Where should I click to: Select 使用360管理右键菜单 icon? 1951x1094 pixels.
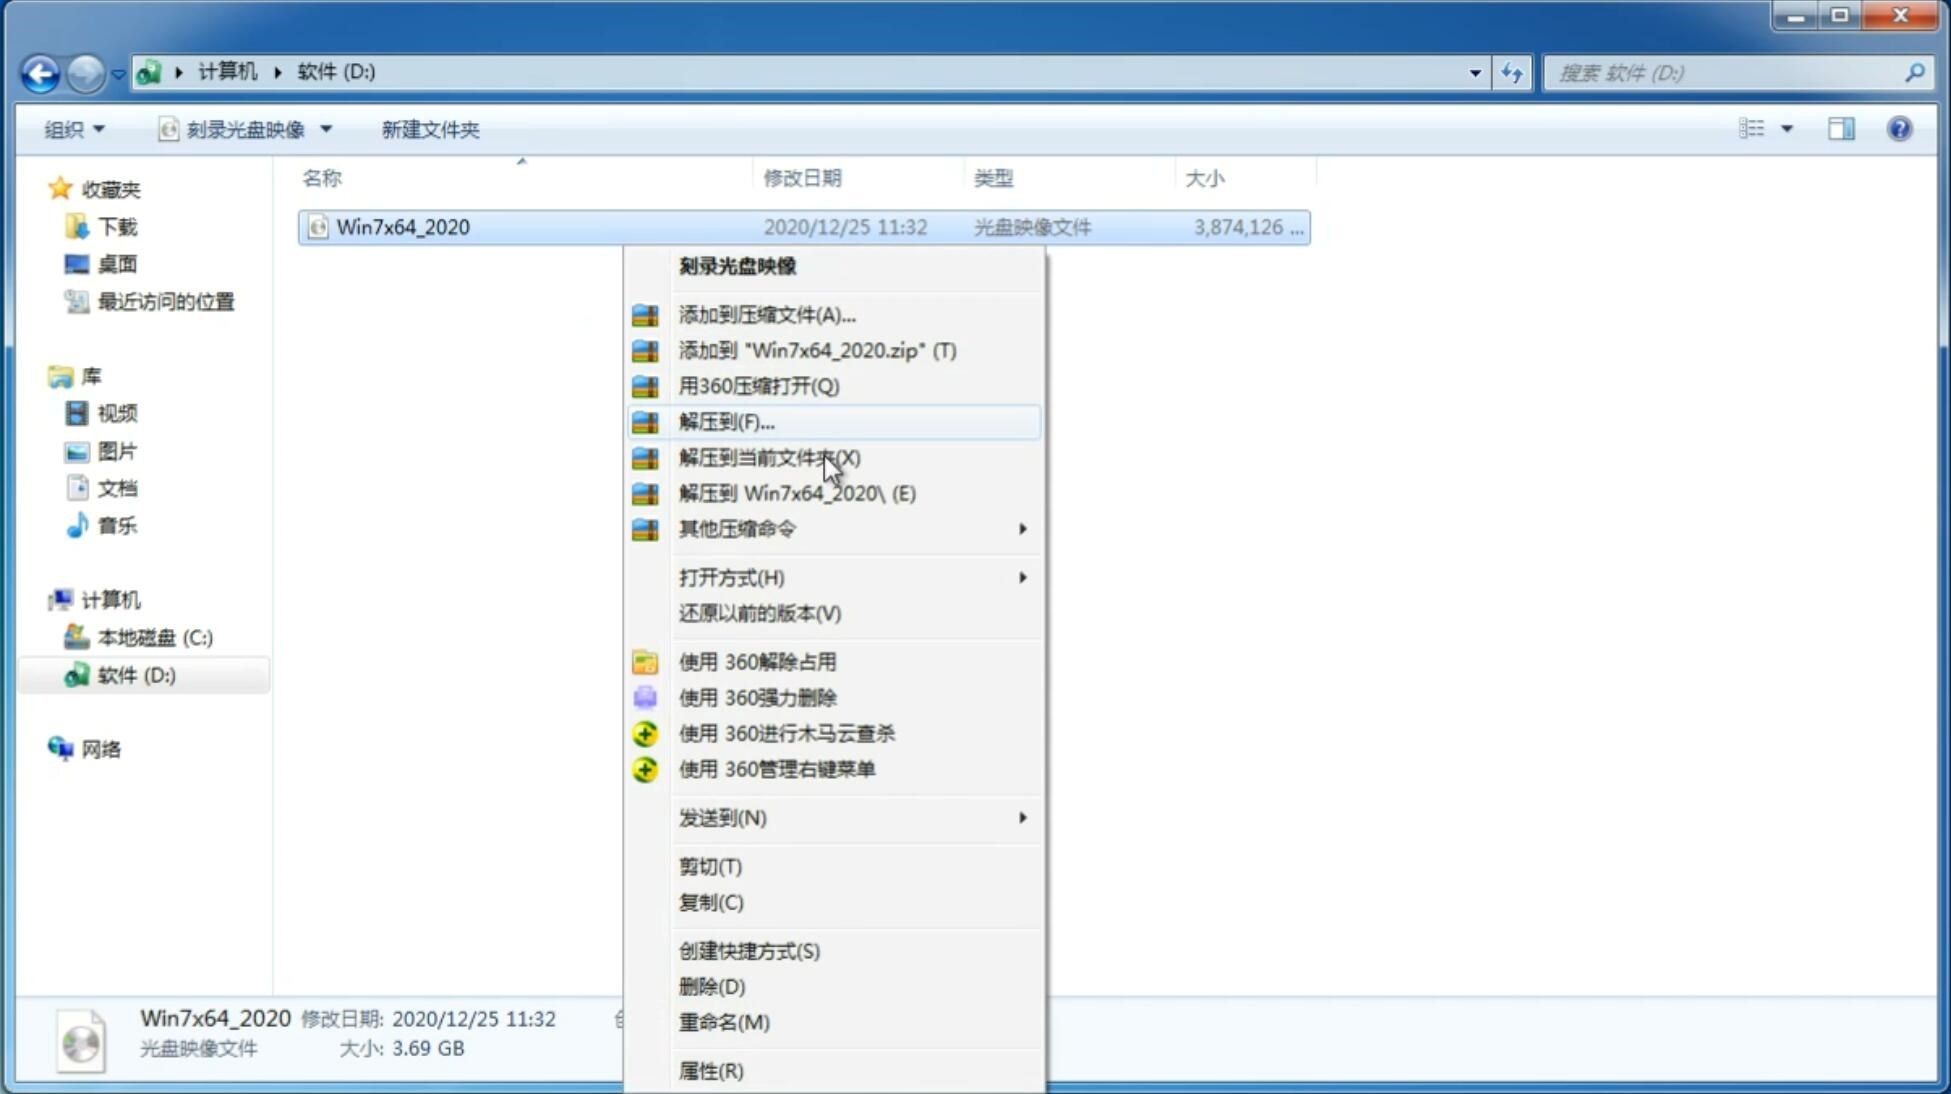tap(645, 770)
